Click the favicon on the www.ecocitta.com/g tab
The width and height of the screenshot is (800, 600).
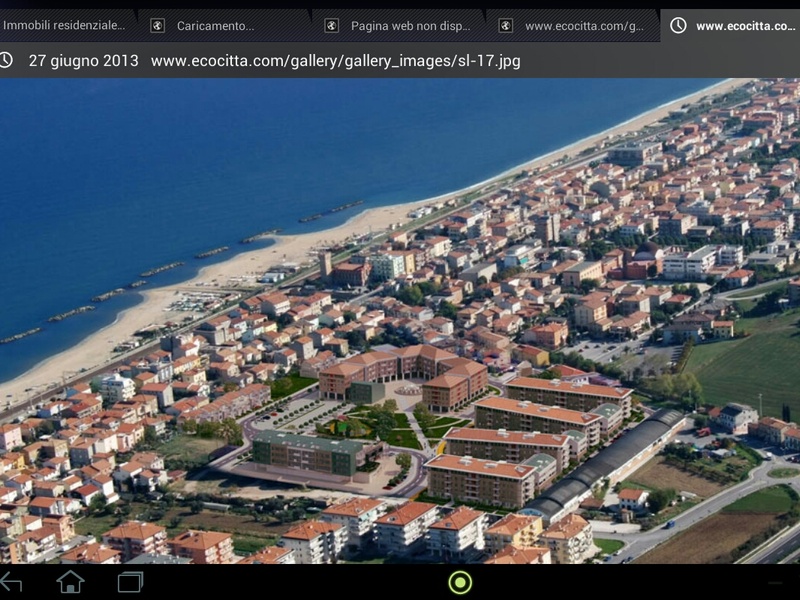click(x=505, y=26)
